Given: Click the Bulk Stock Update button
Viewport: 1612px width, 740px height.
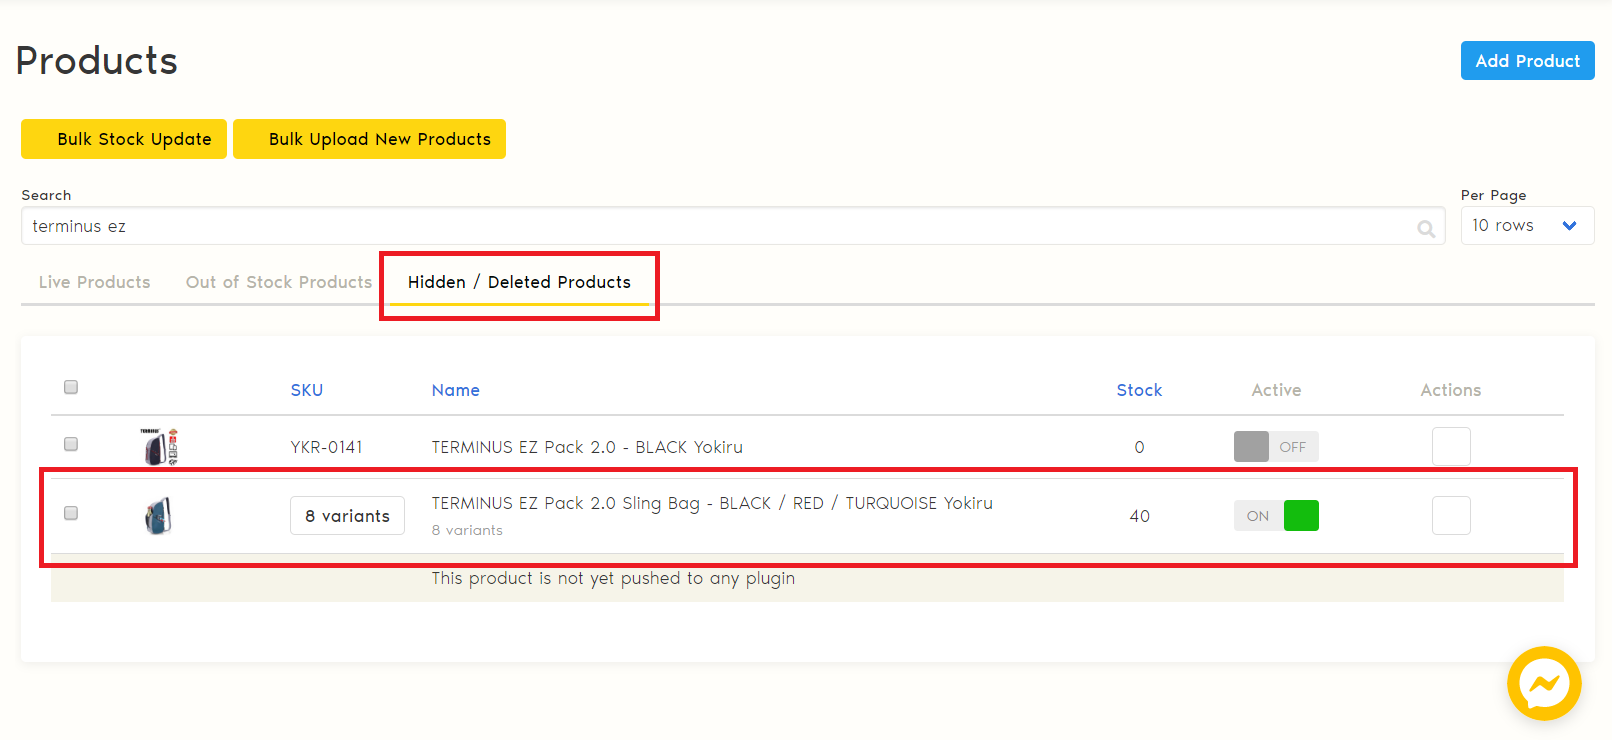Looking at the screenshot, I should click(124, 139).
